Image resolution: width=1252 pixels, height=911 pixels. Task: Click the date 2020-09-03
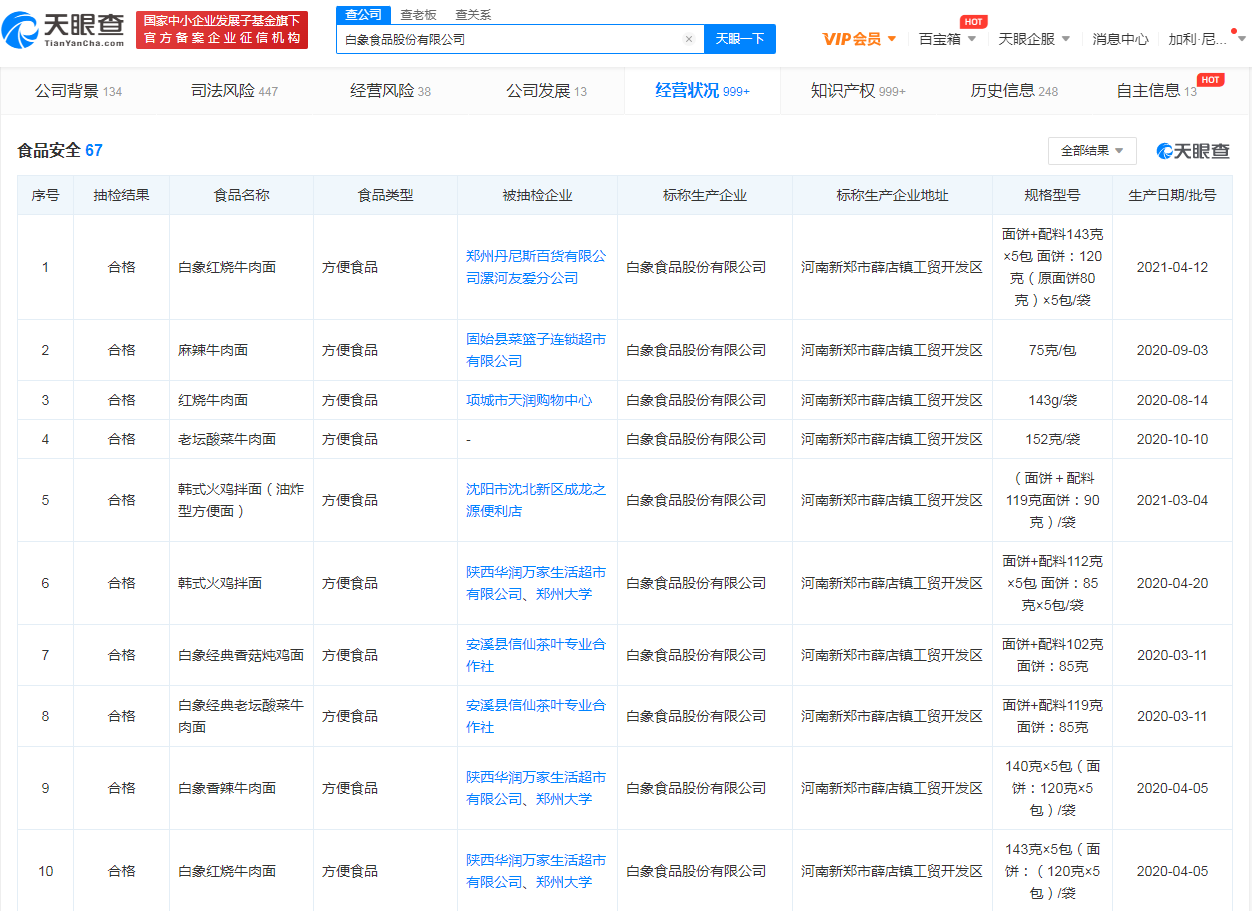click(x=1172, y=350)
